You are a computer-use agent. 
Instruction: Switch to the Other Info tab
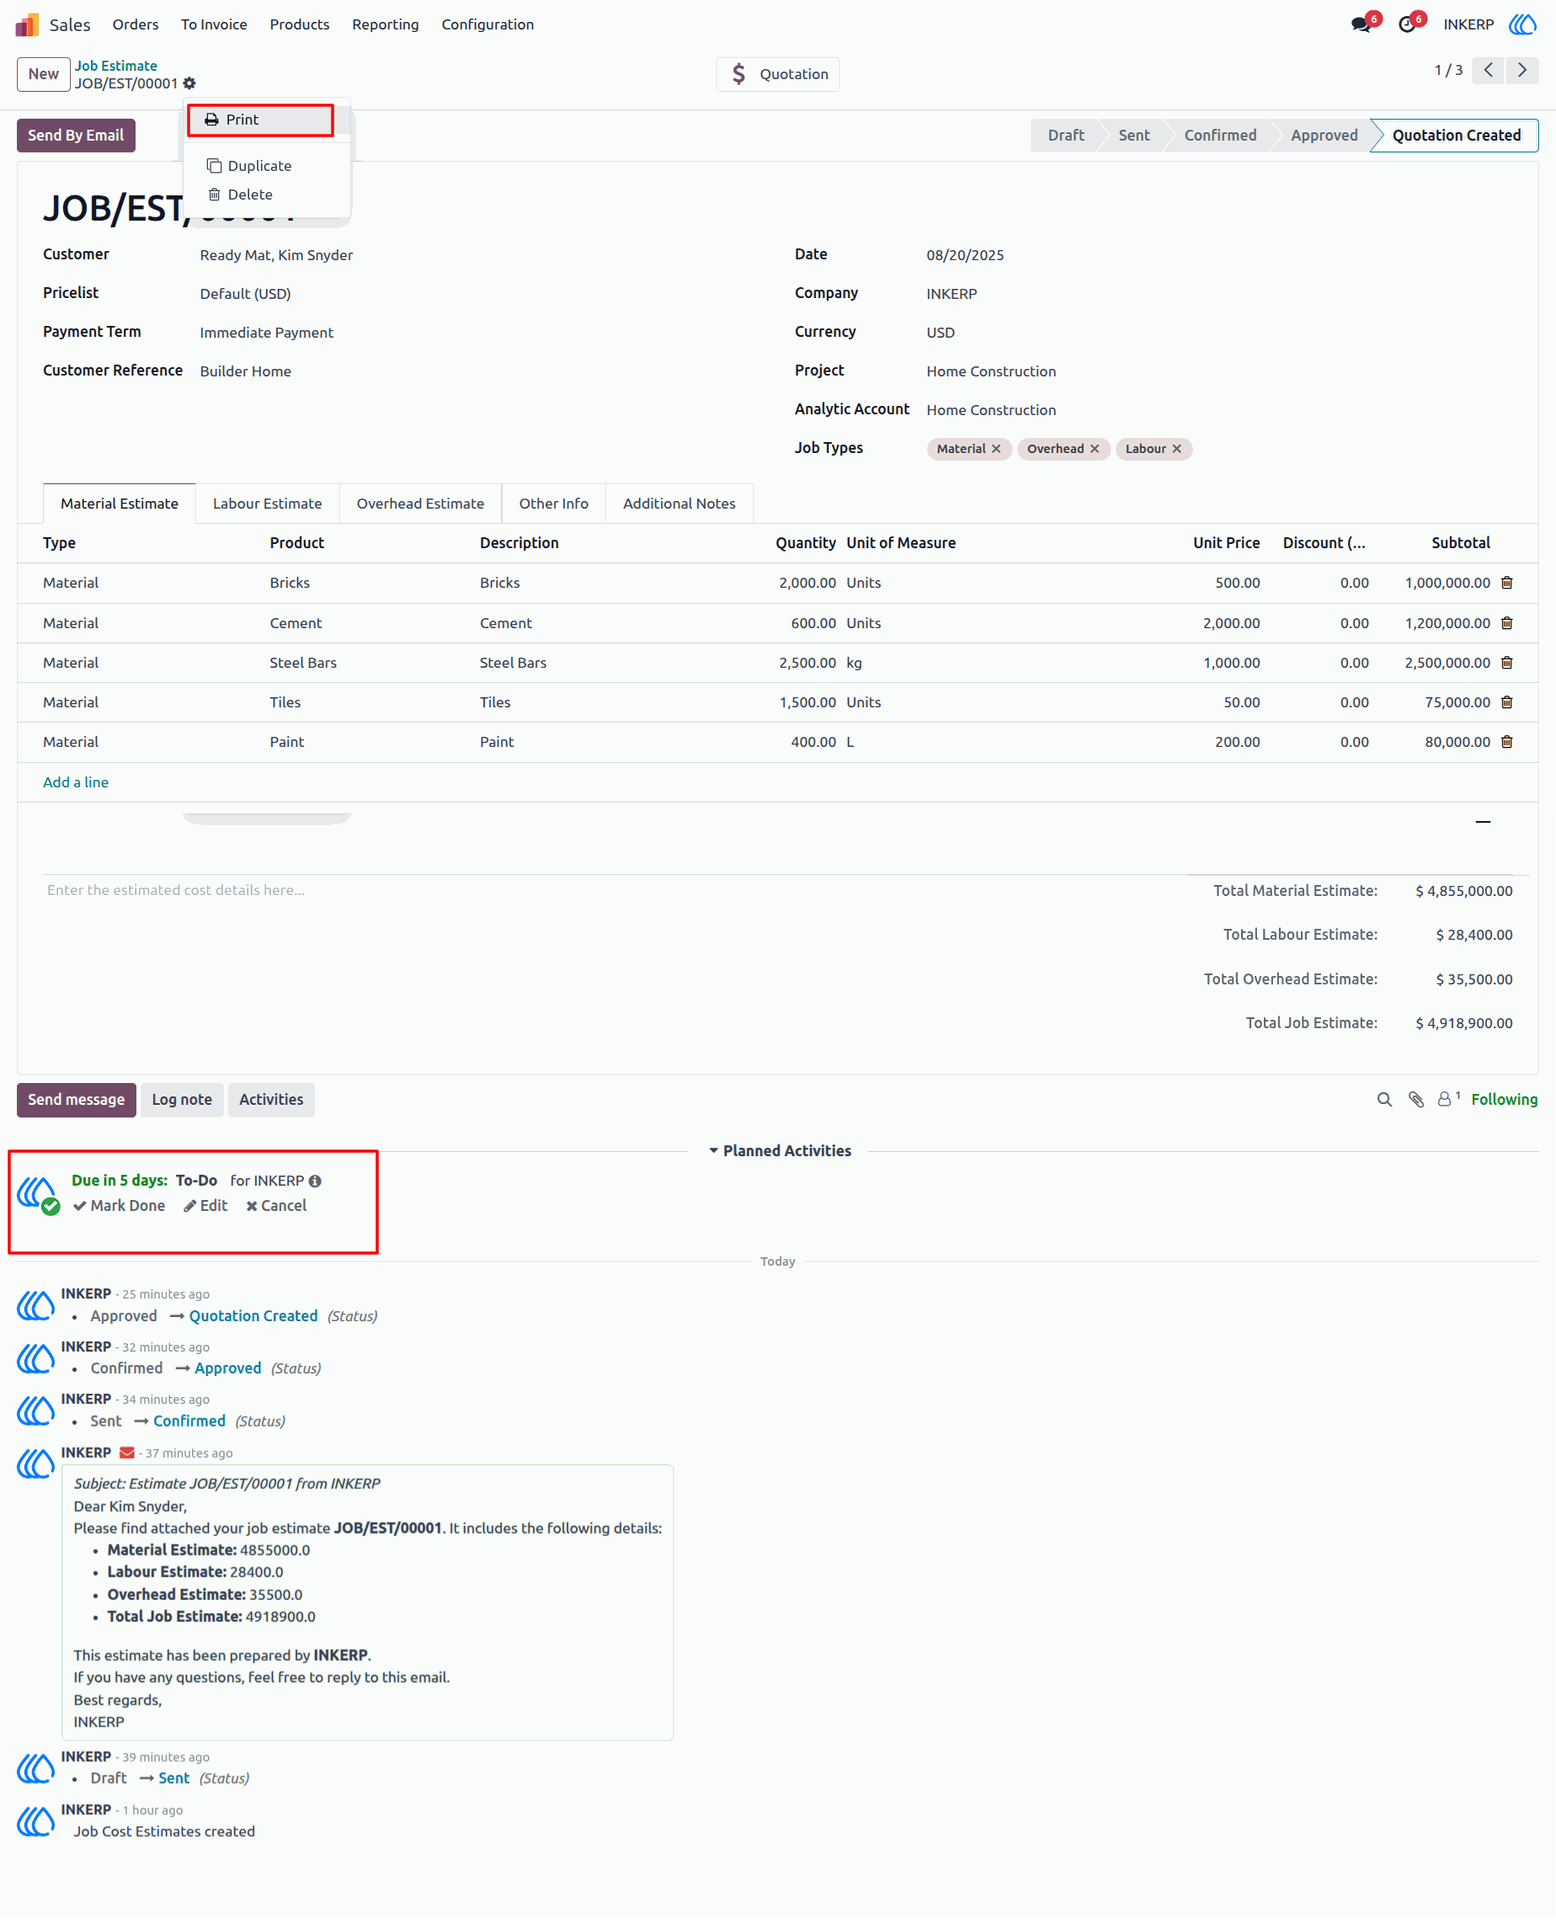click(x=554, y=504)
